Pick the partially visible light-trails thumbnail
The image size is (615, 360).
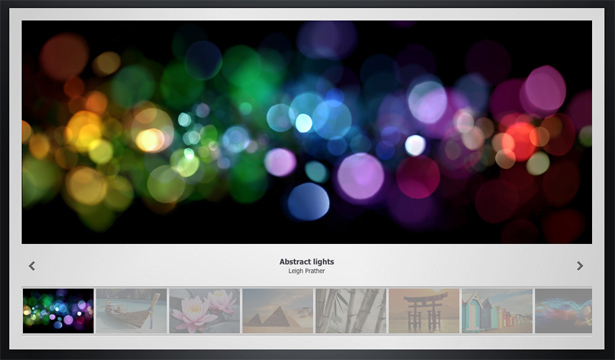(x=564, y=311)
